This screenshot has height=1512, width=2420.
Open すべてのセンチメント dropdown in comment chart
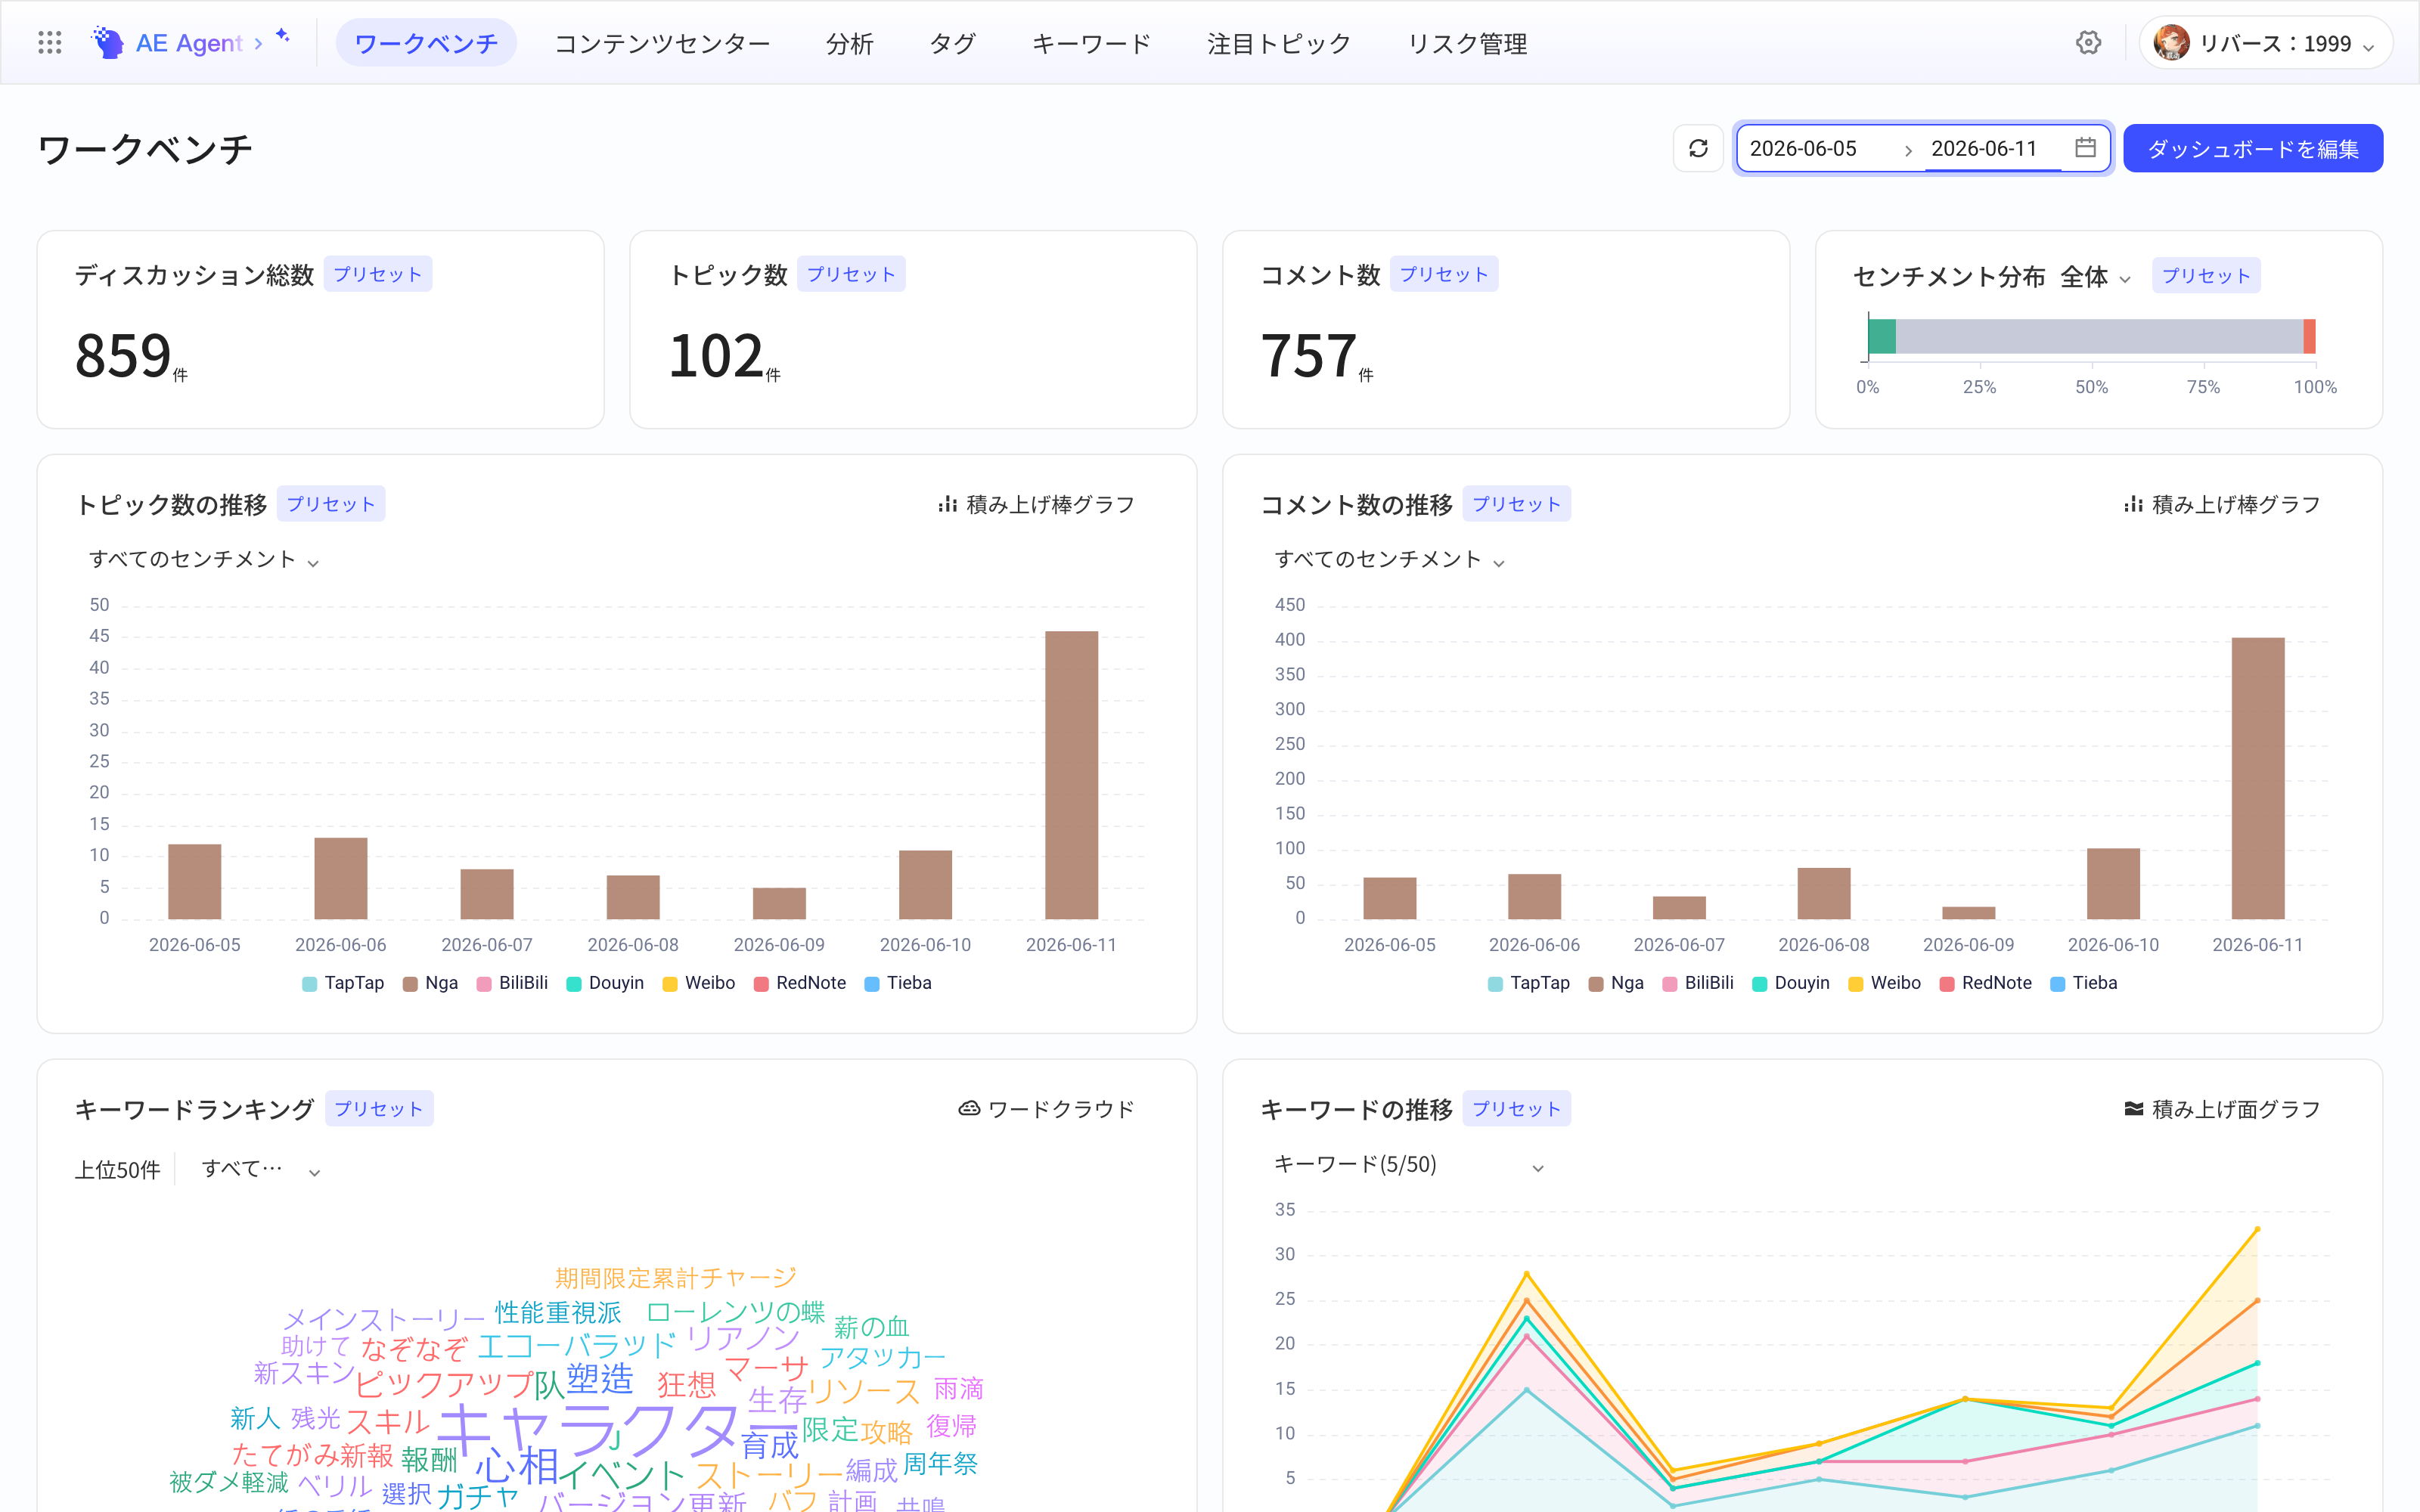coord(1389,559)
